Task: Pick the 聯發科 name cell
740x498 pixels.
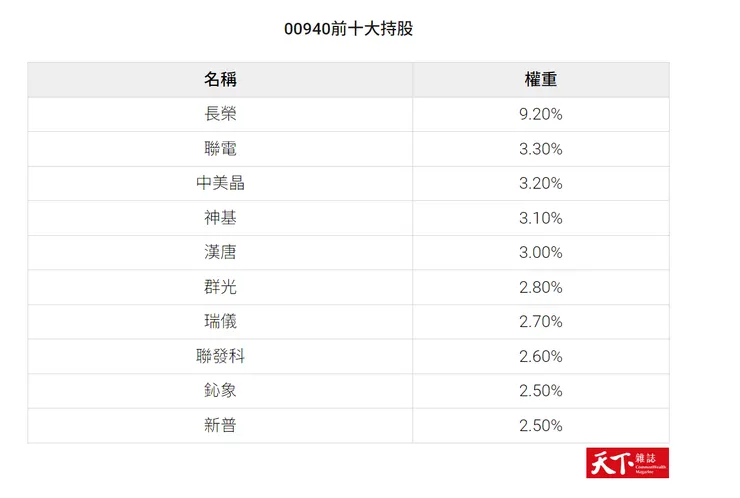Action: [x=220, y=356]
